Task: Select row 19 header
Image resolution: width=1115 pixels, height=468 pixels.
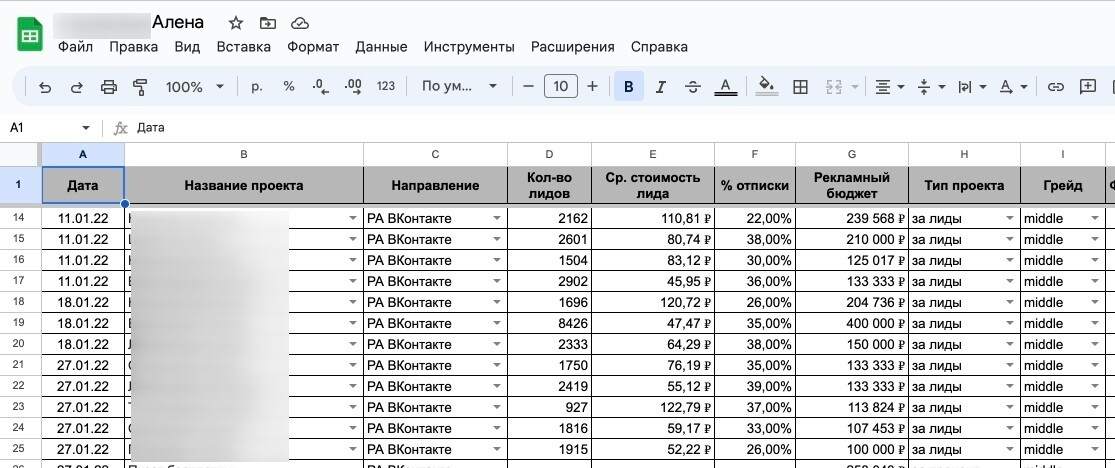Action: click(19, 323)
